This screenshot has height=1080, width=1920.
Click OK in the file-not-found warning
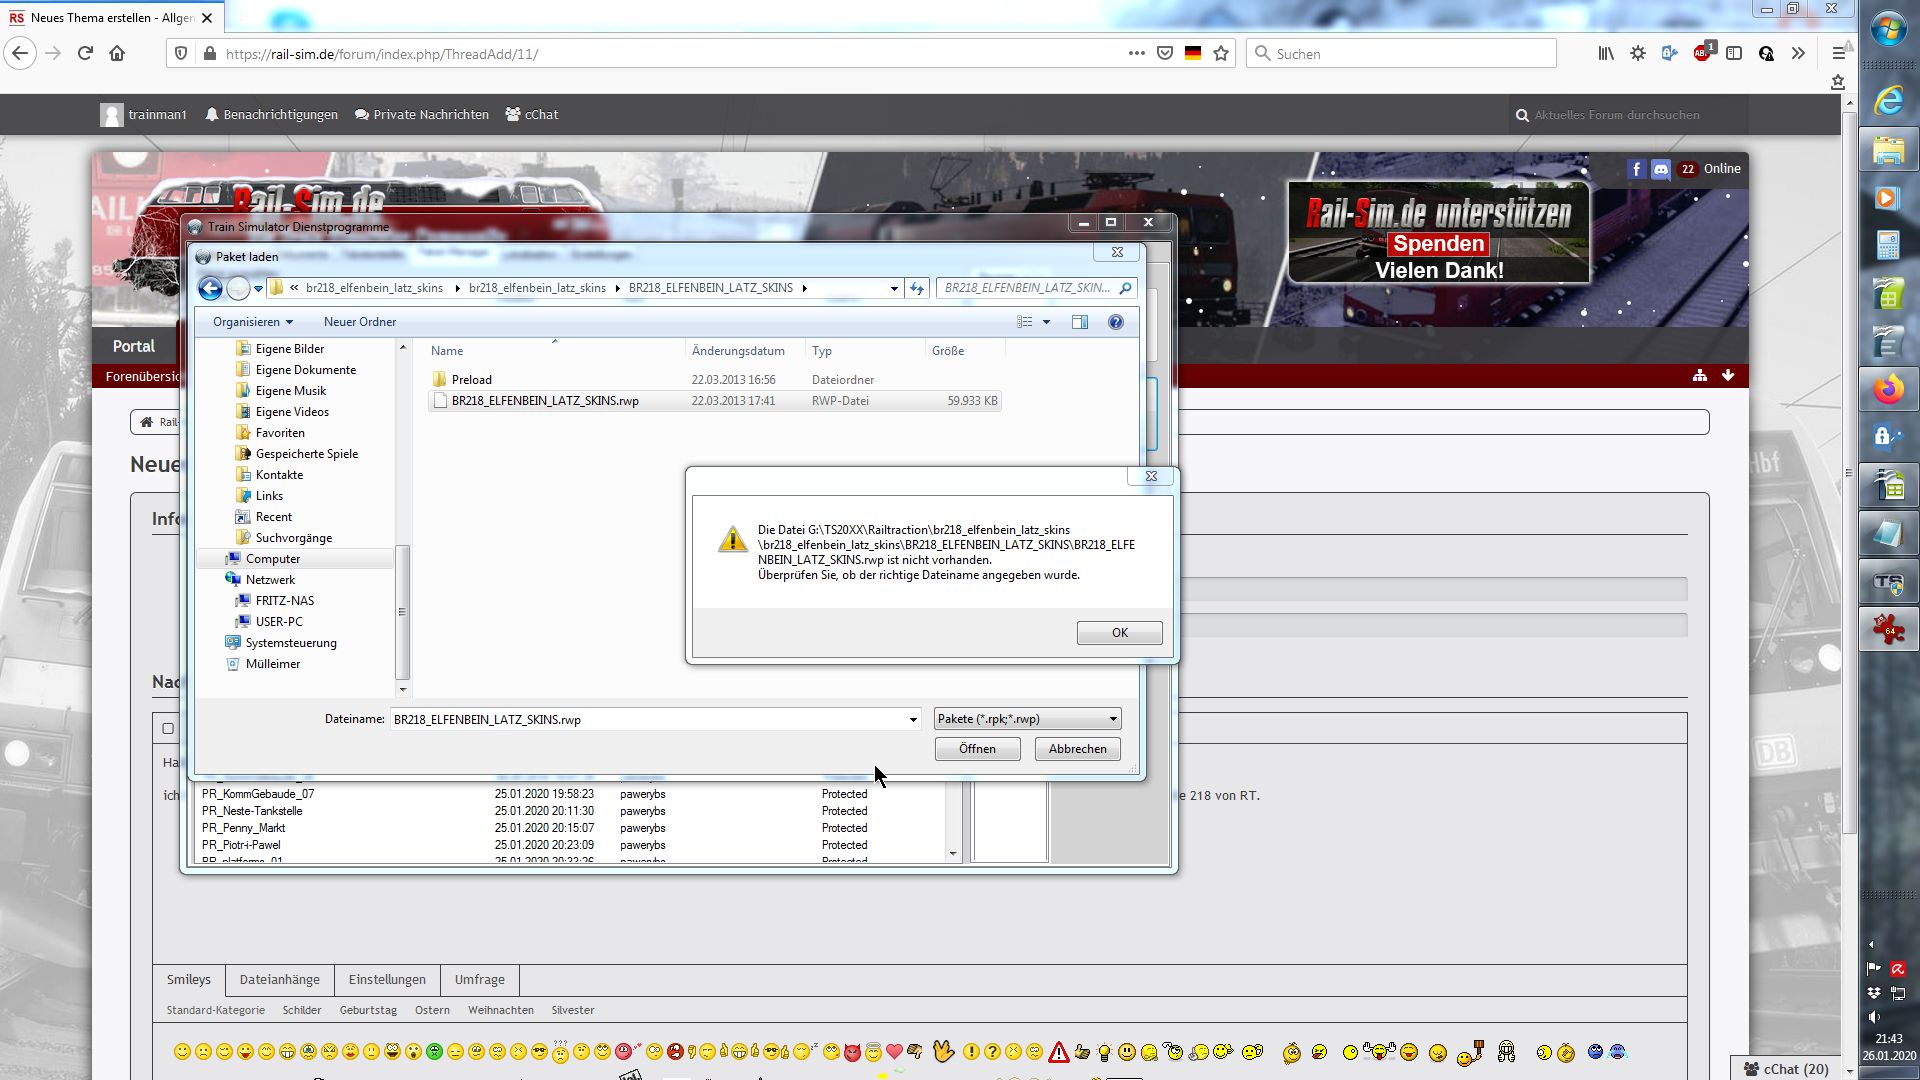pyautogui.click(x=1119, y=633)
